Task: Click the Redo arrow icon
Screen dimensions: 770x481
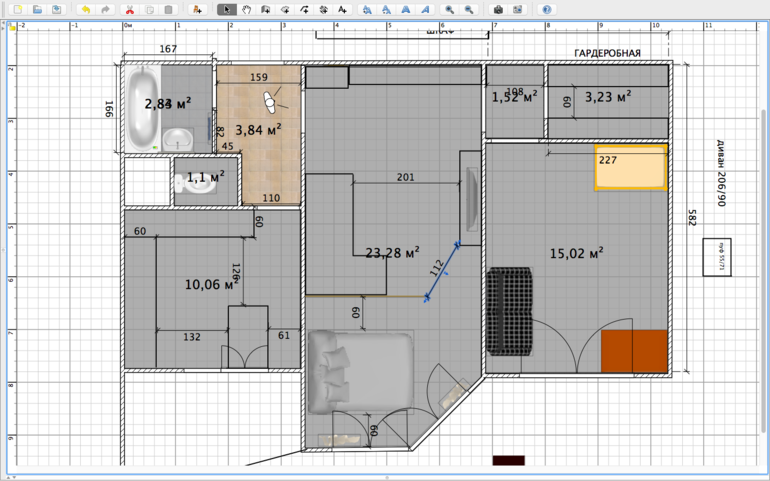Action: point(105,9)
